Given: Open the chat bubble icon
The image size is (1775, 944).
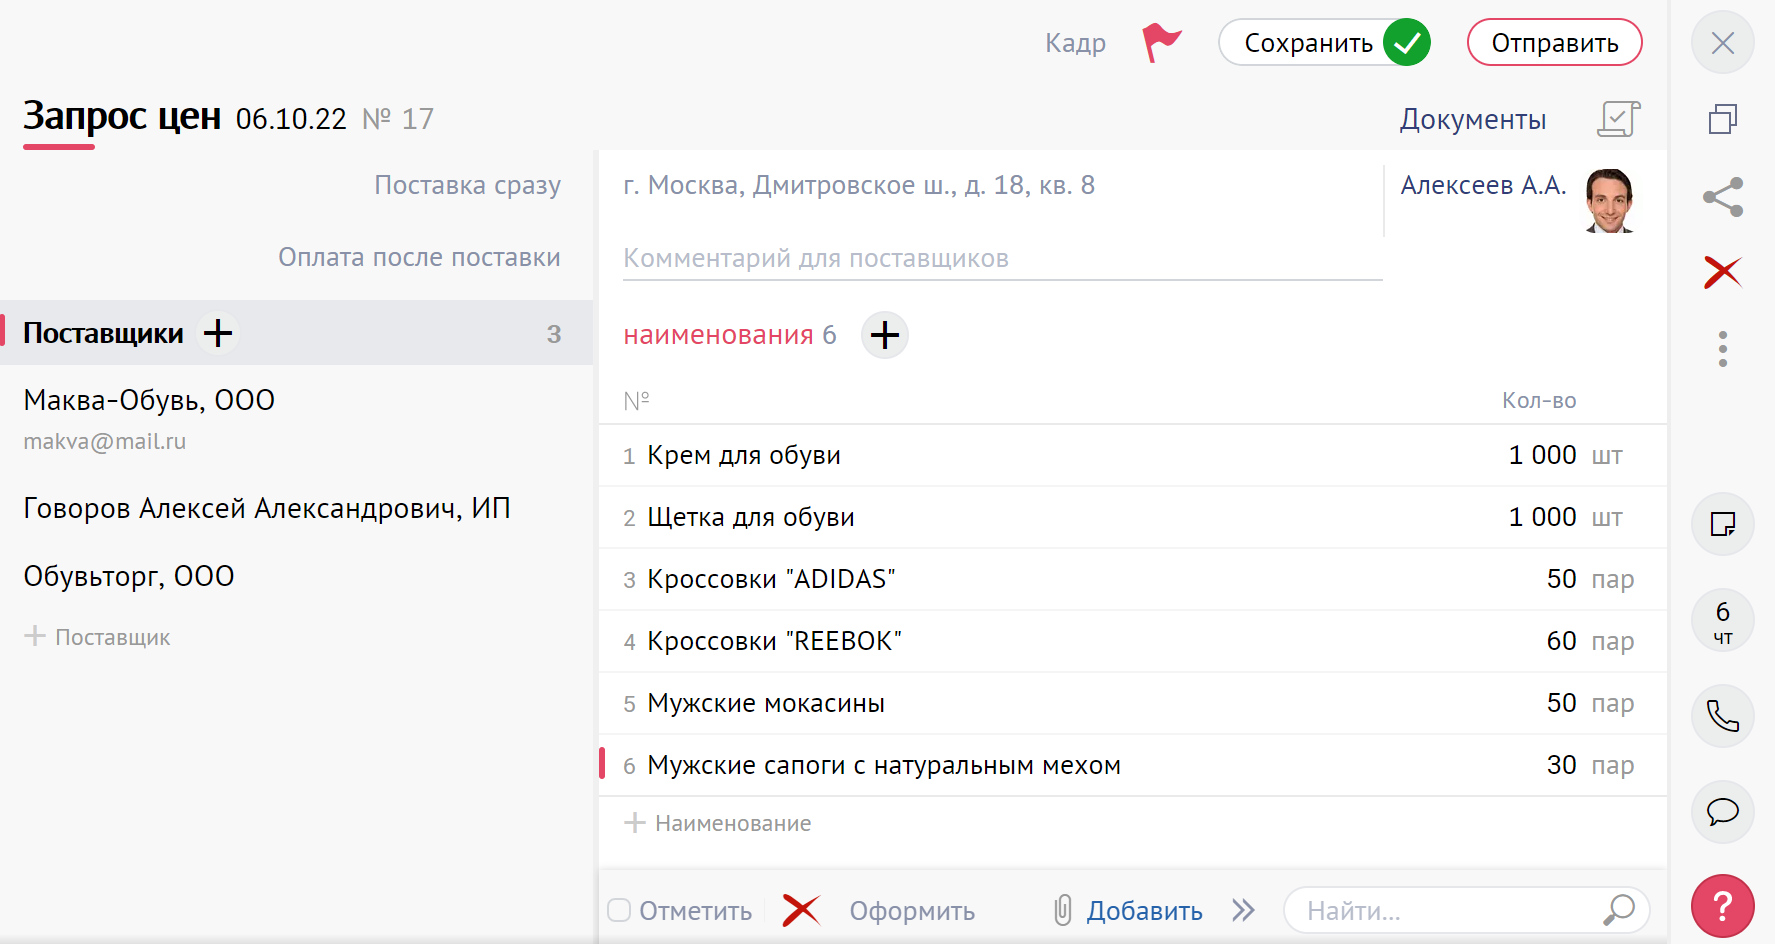Looking at the screenshot, I should click(1722, 811).
